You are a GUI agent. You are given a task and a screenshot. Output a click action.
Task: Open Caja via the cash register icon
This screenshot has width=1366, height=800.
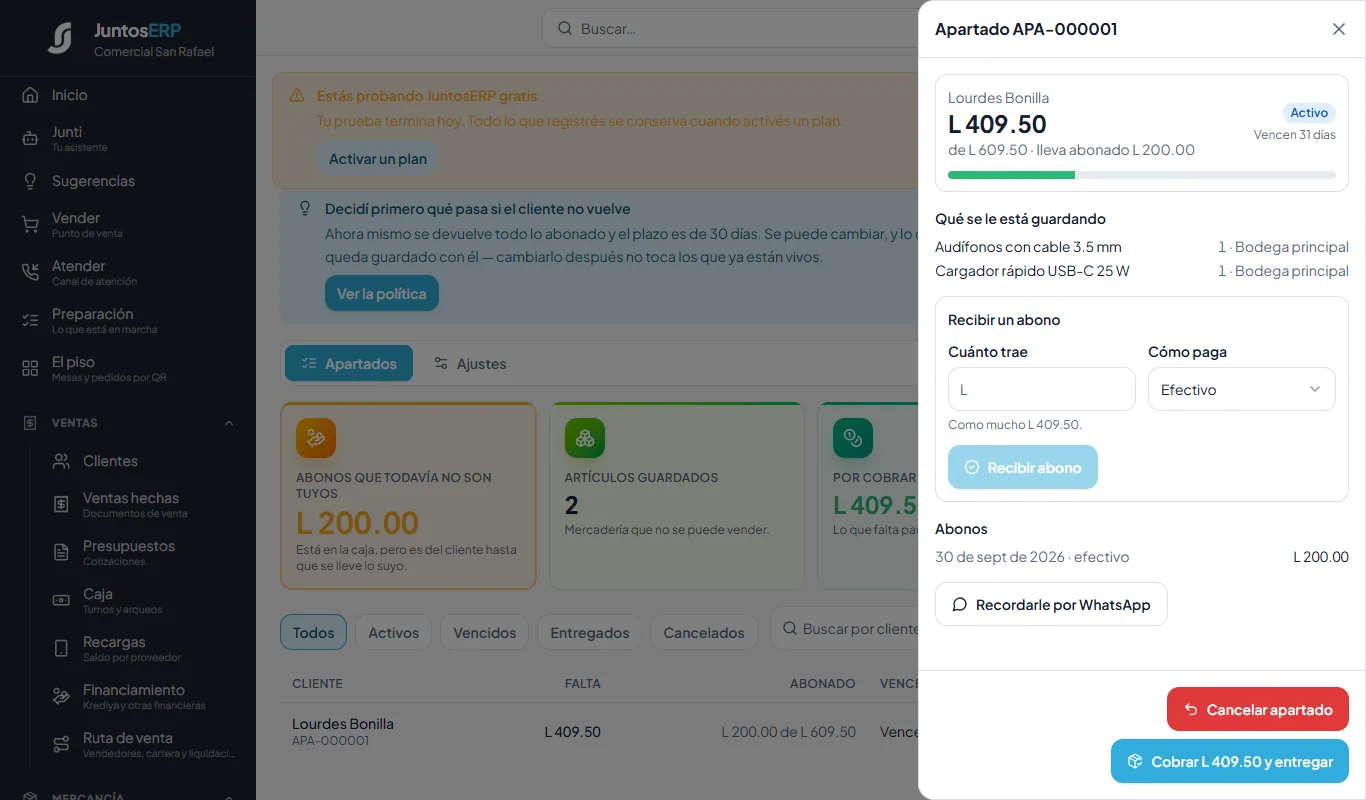click(61, 600)
